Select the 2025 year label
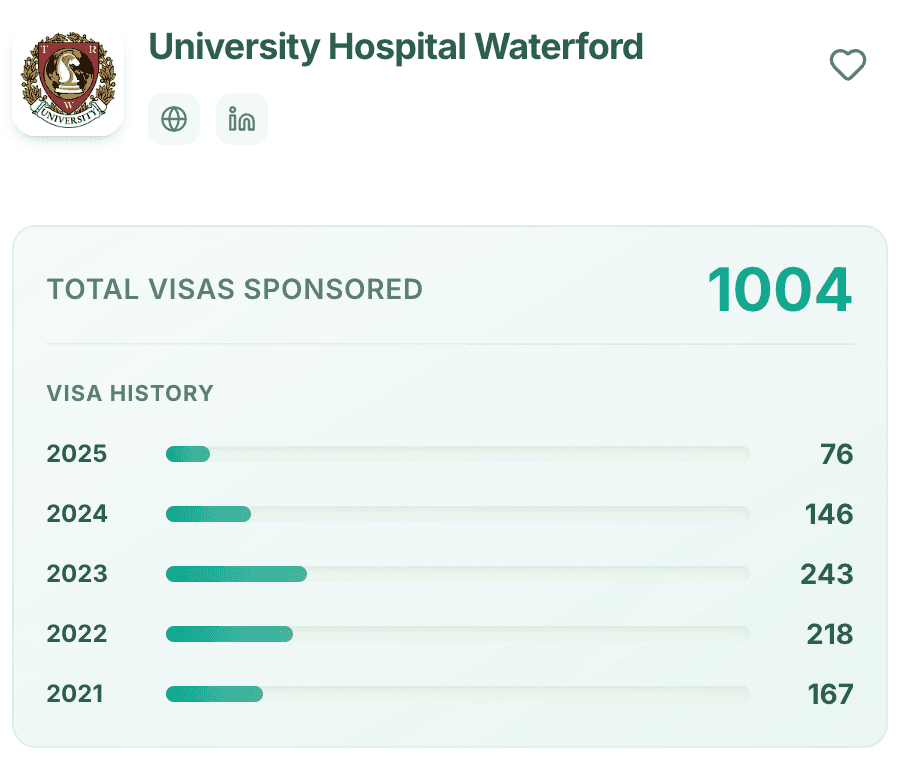Image resolution: width=906 pixels, height=772 pixels. [77, 454]
